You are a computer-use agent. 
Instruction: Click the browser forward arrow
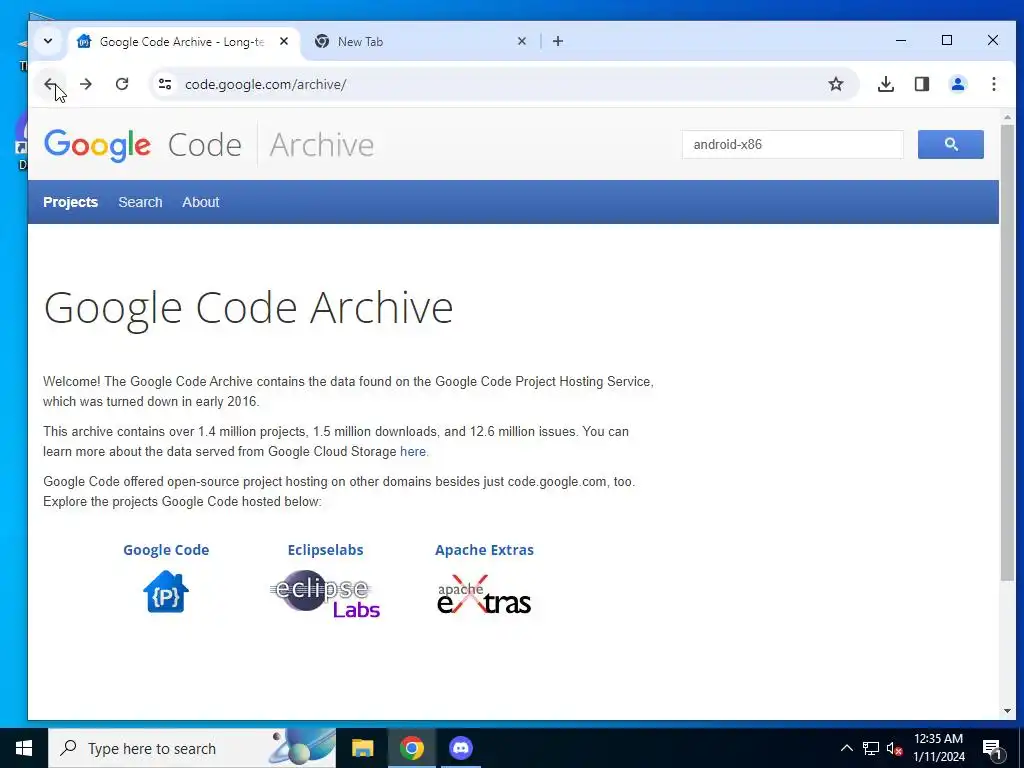[86, 84]
